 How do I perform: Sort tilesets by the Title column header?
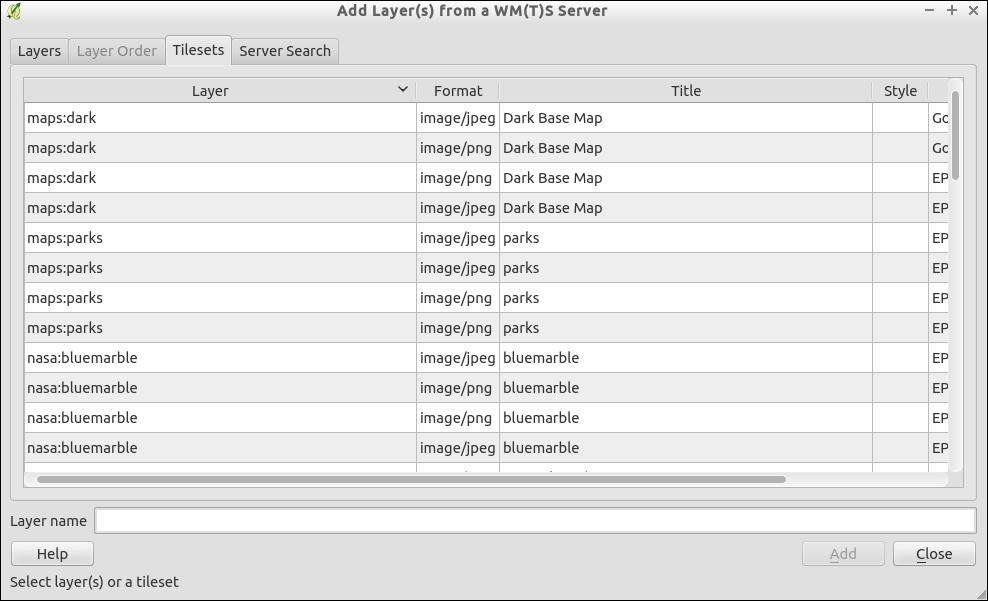click(x=686, y=91)
